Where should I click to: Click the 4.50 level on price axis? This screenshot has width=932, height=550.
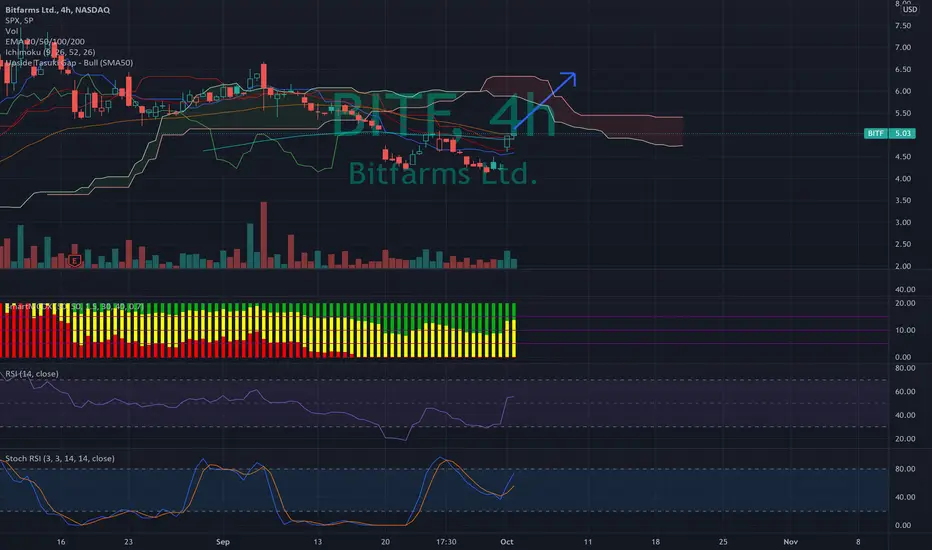coord(903,157)
